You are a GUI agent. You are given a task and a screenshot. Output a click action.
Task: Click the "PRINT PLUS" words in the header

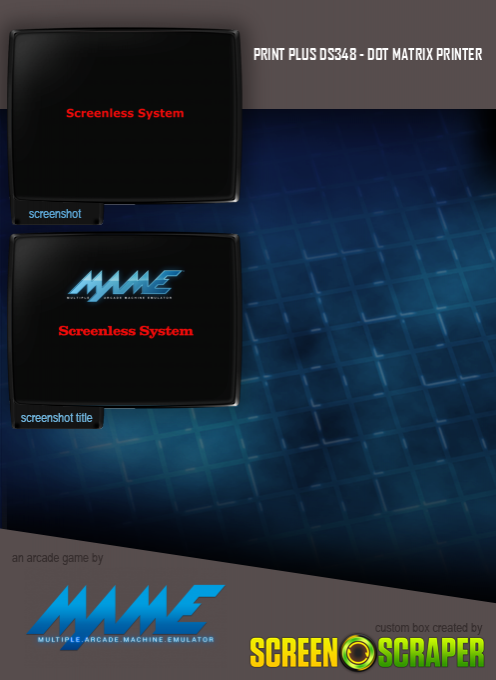pos(285,55)
